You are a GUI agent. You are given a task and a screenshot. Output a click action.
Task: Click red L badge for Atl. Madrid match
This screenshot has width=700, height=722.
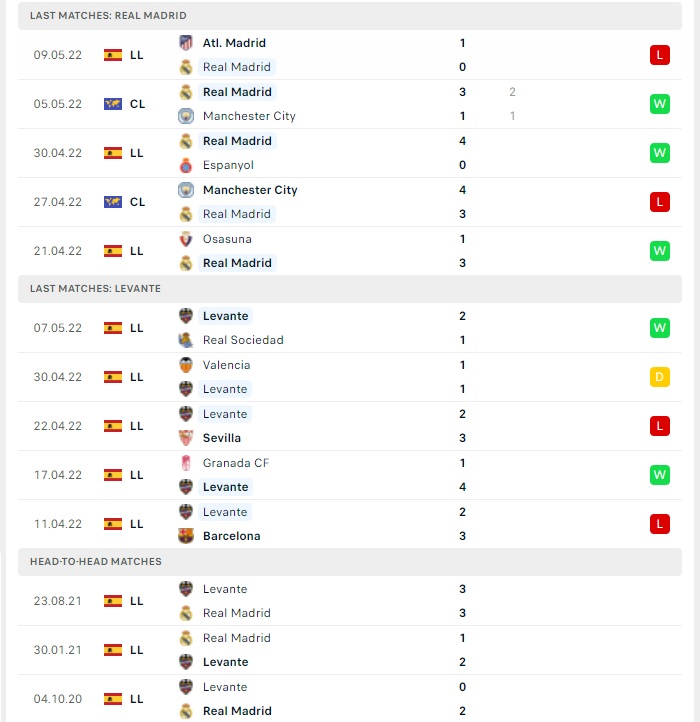click(659, 55)
